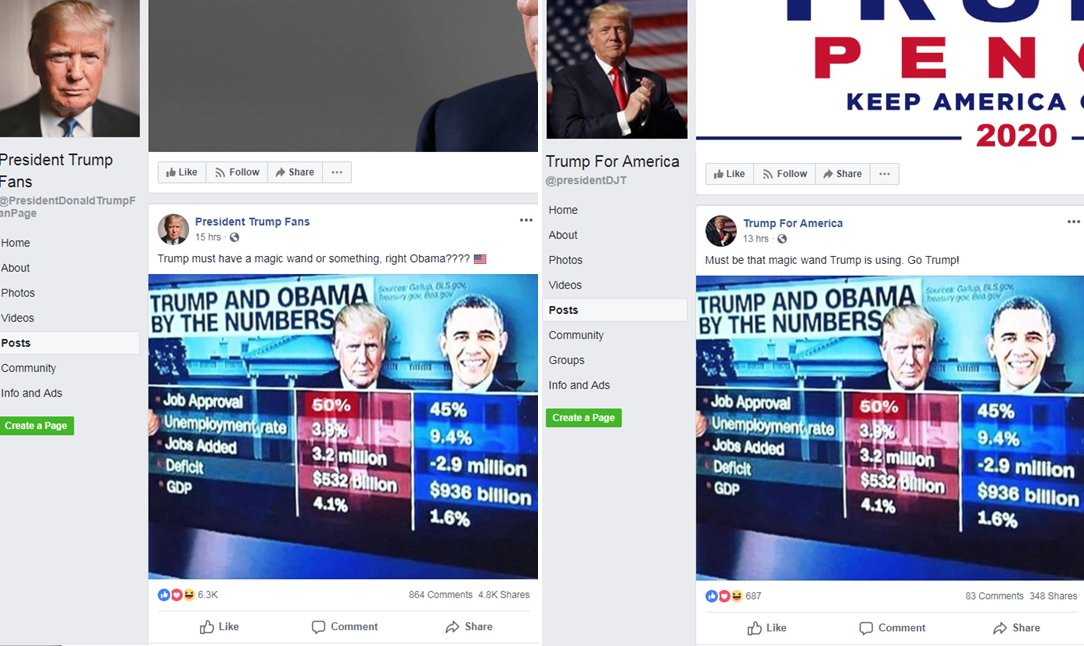Share the President Trump Fans page from header bar
The width and height of the screenshot is (1084, 646).
(295, 172)
